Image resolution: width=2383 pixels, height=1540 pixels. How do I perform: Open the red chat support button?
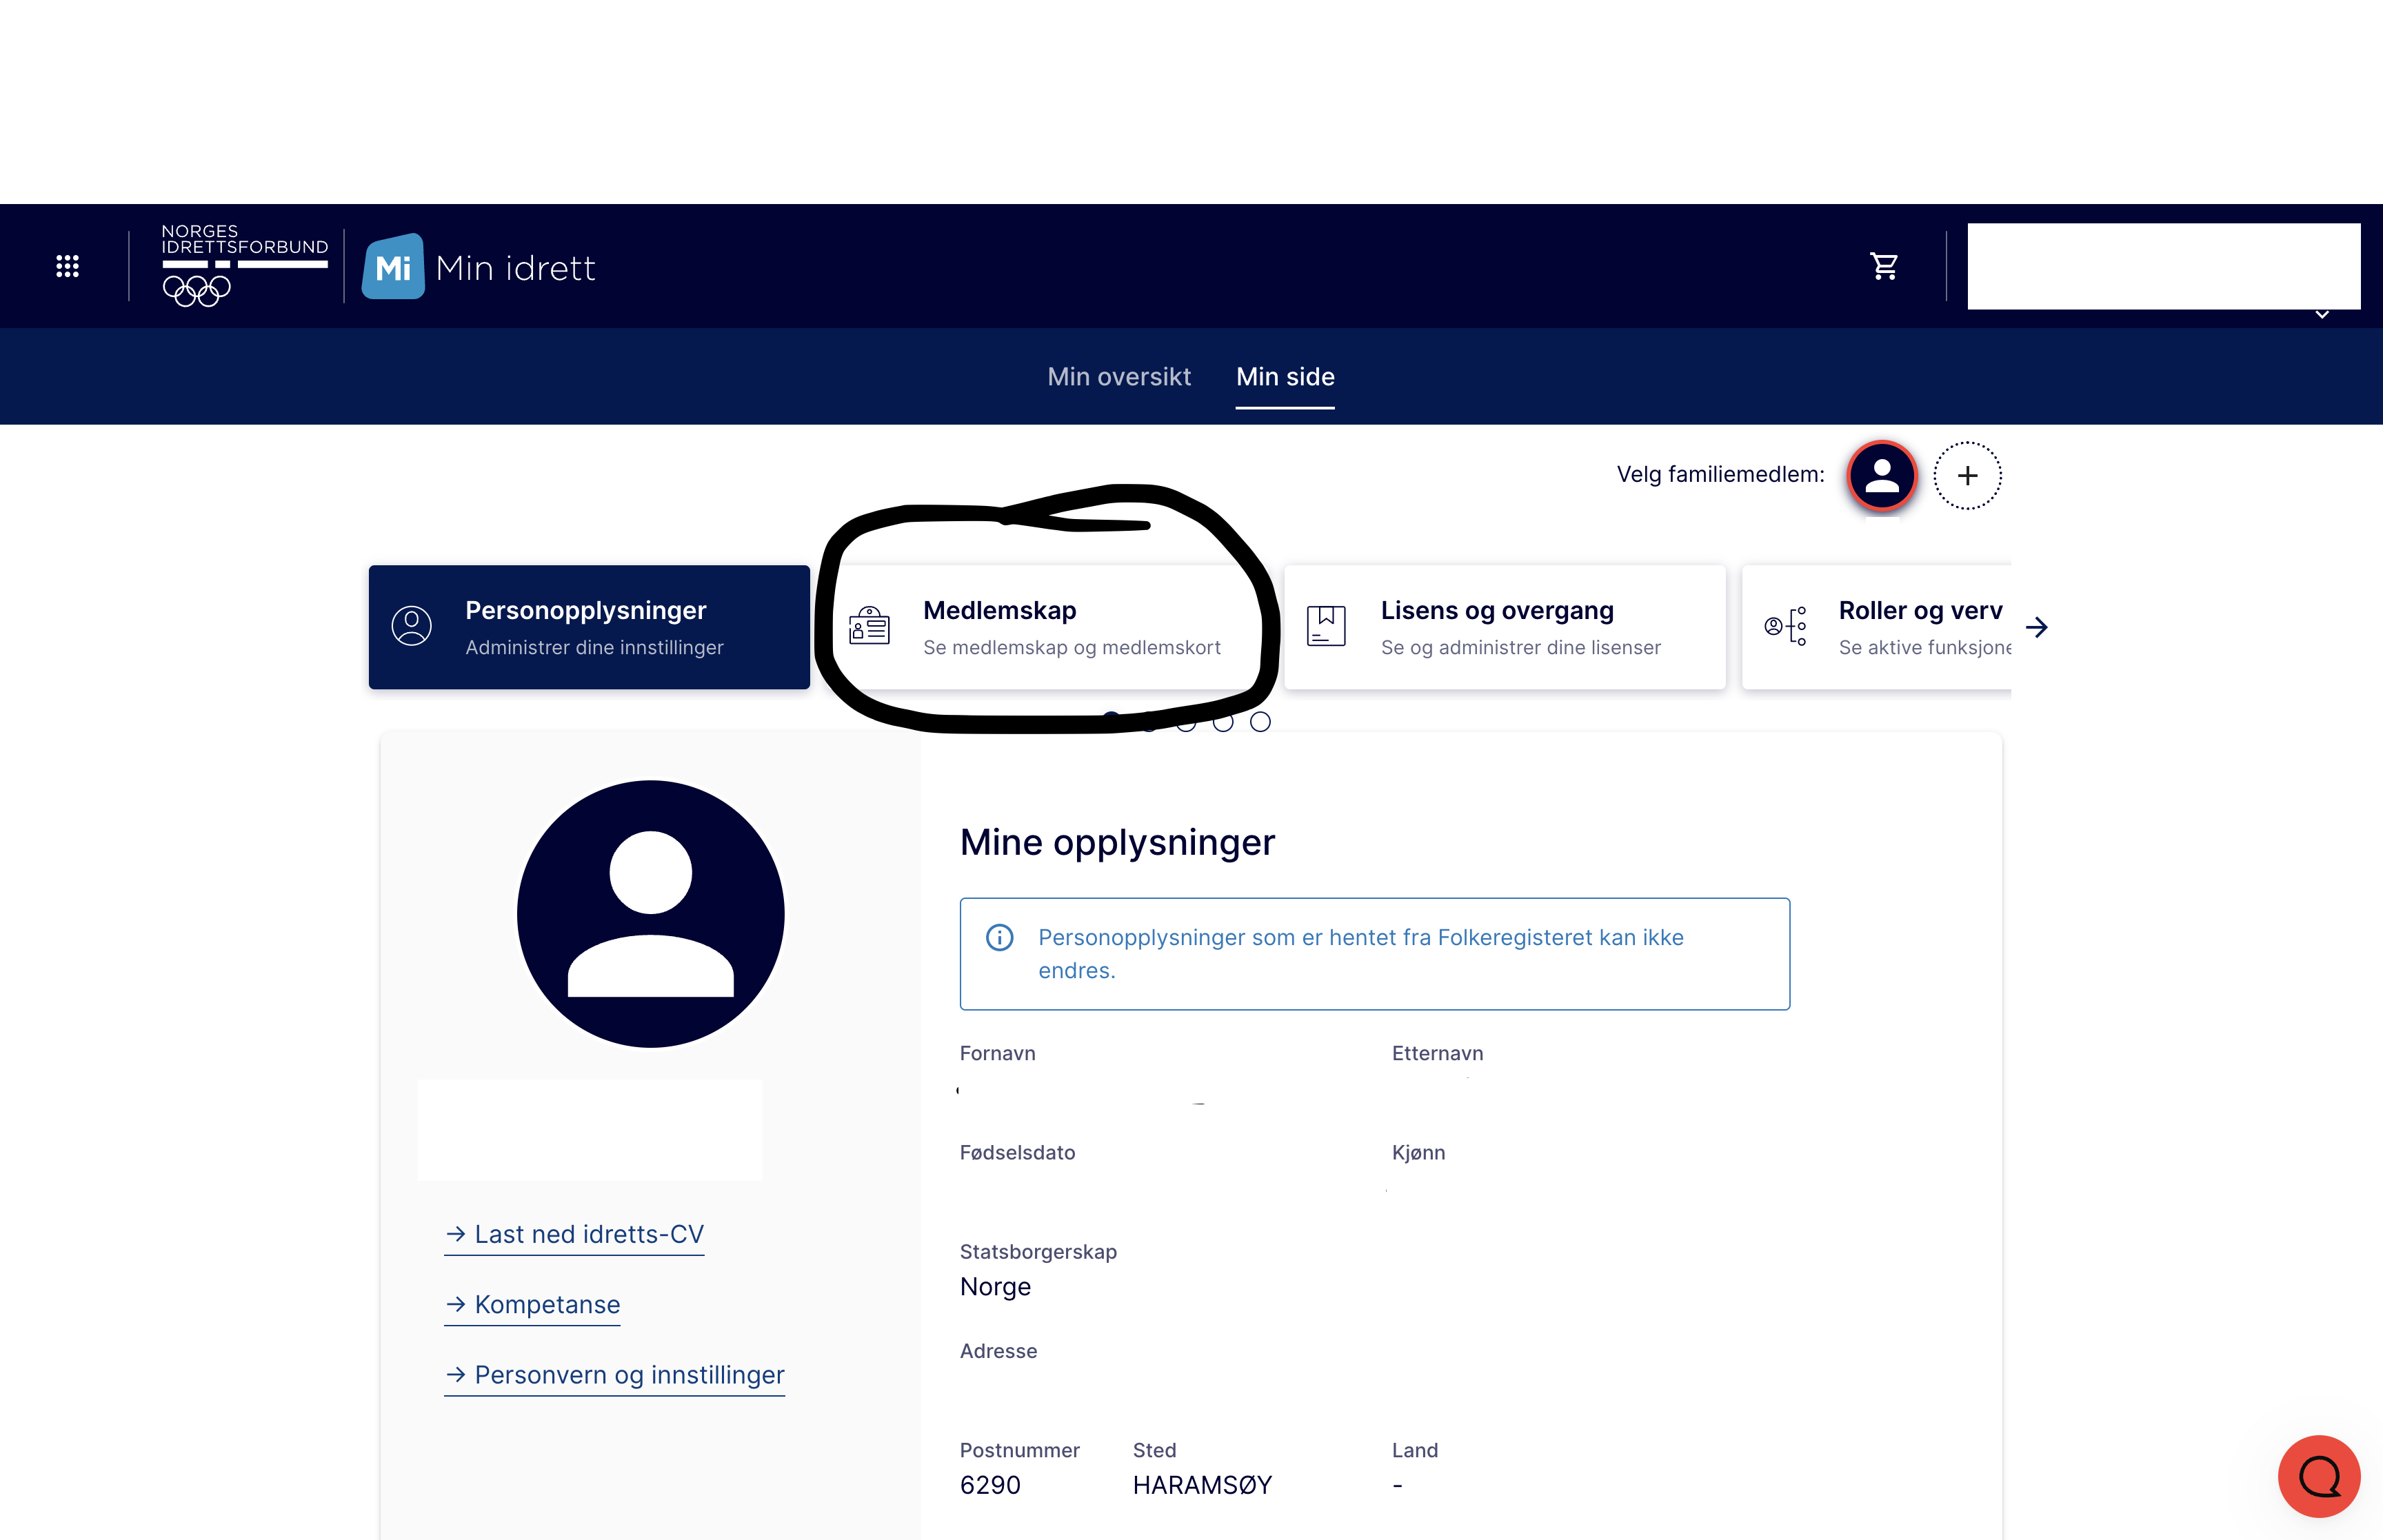[x=2319, y=1476]
